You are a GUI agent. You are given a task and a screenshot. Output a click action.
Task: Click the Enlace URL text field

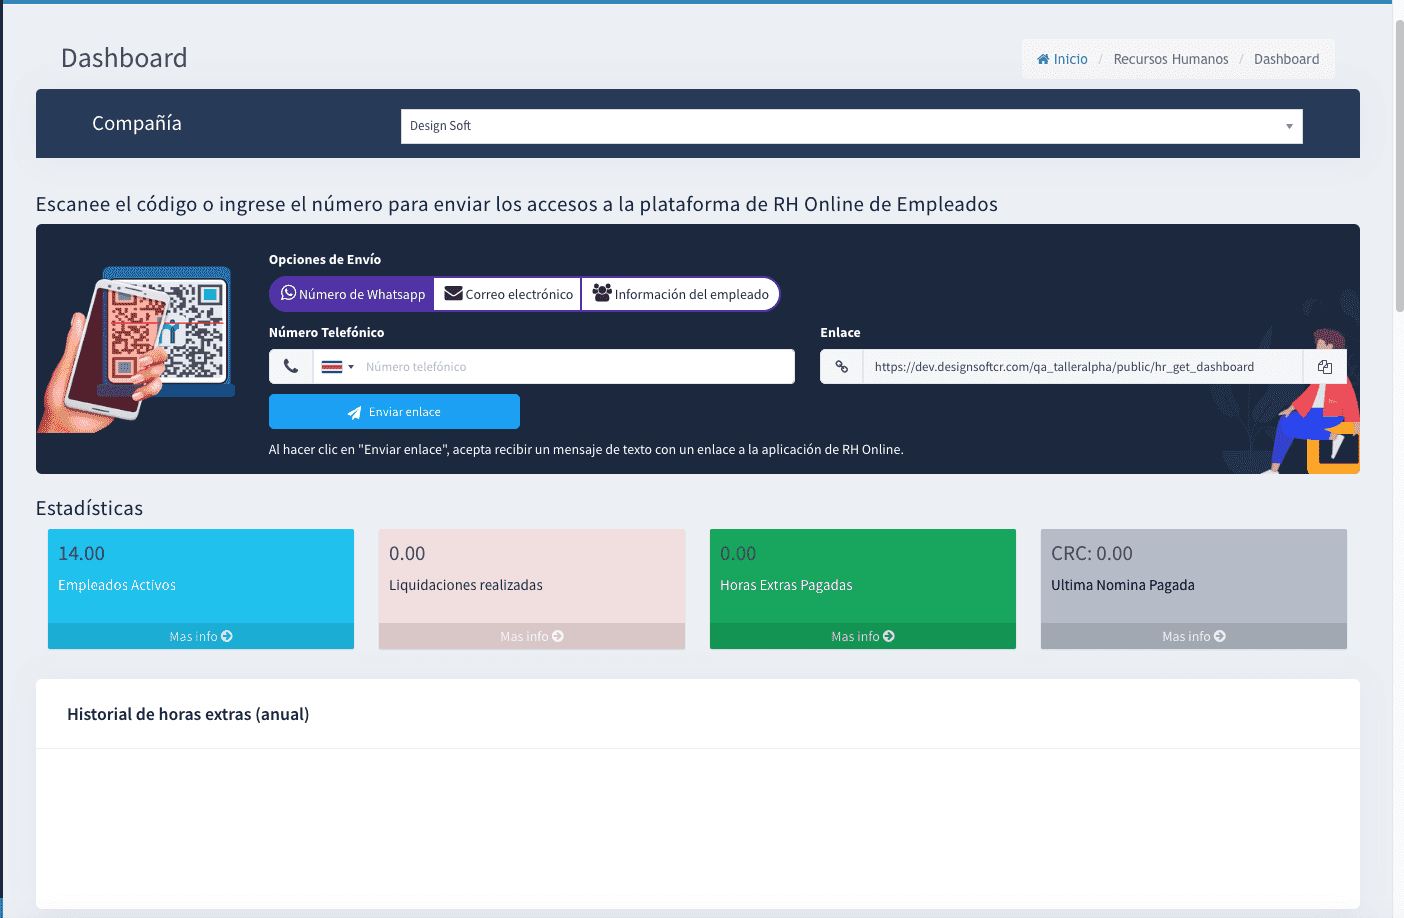pos(1082,367)
